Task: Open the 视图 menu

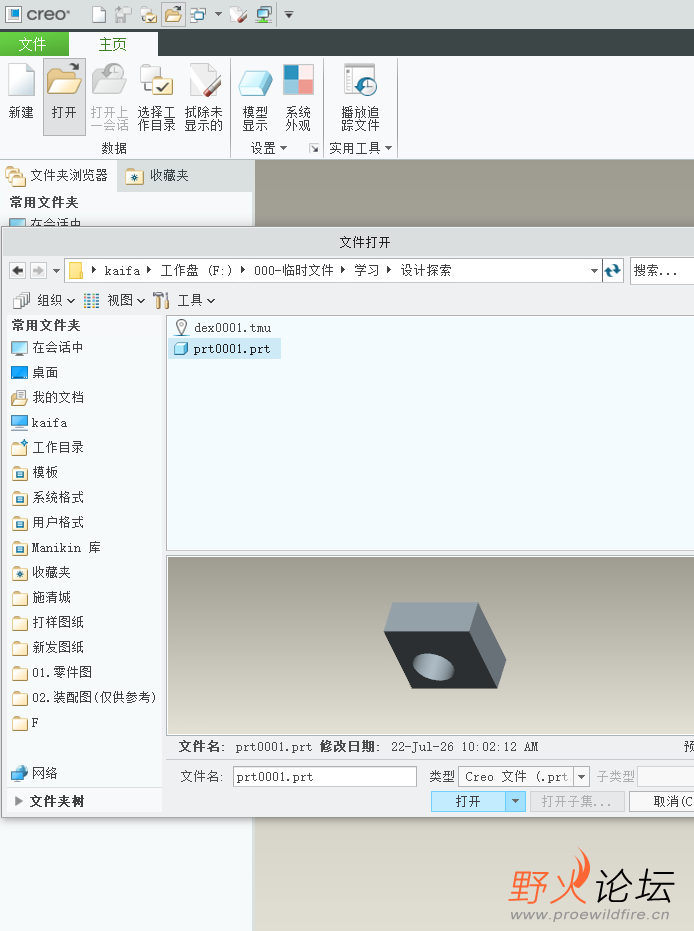Action: point(115,300)
